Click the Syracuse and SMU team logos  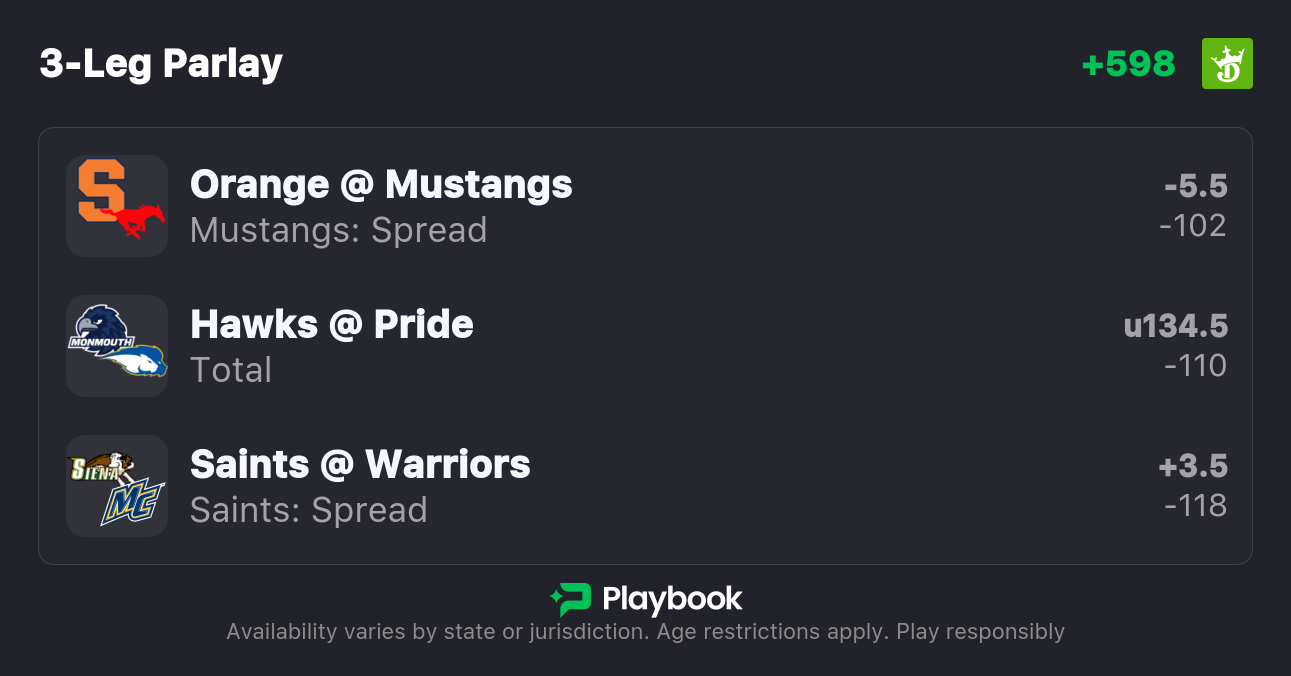[x=117, y=206]
